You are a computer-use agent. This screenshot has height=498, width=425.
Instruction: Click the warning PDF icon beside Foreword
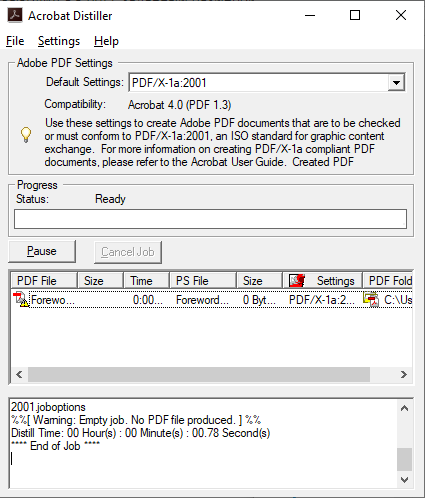tap(21, 299)
